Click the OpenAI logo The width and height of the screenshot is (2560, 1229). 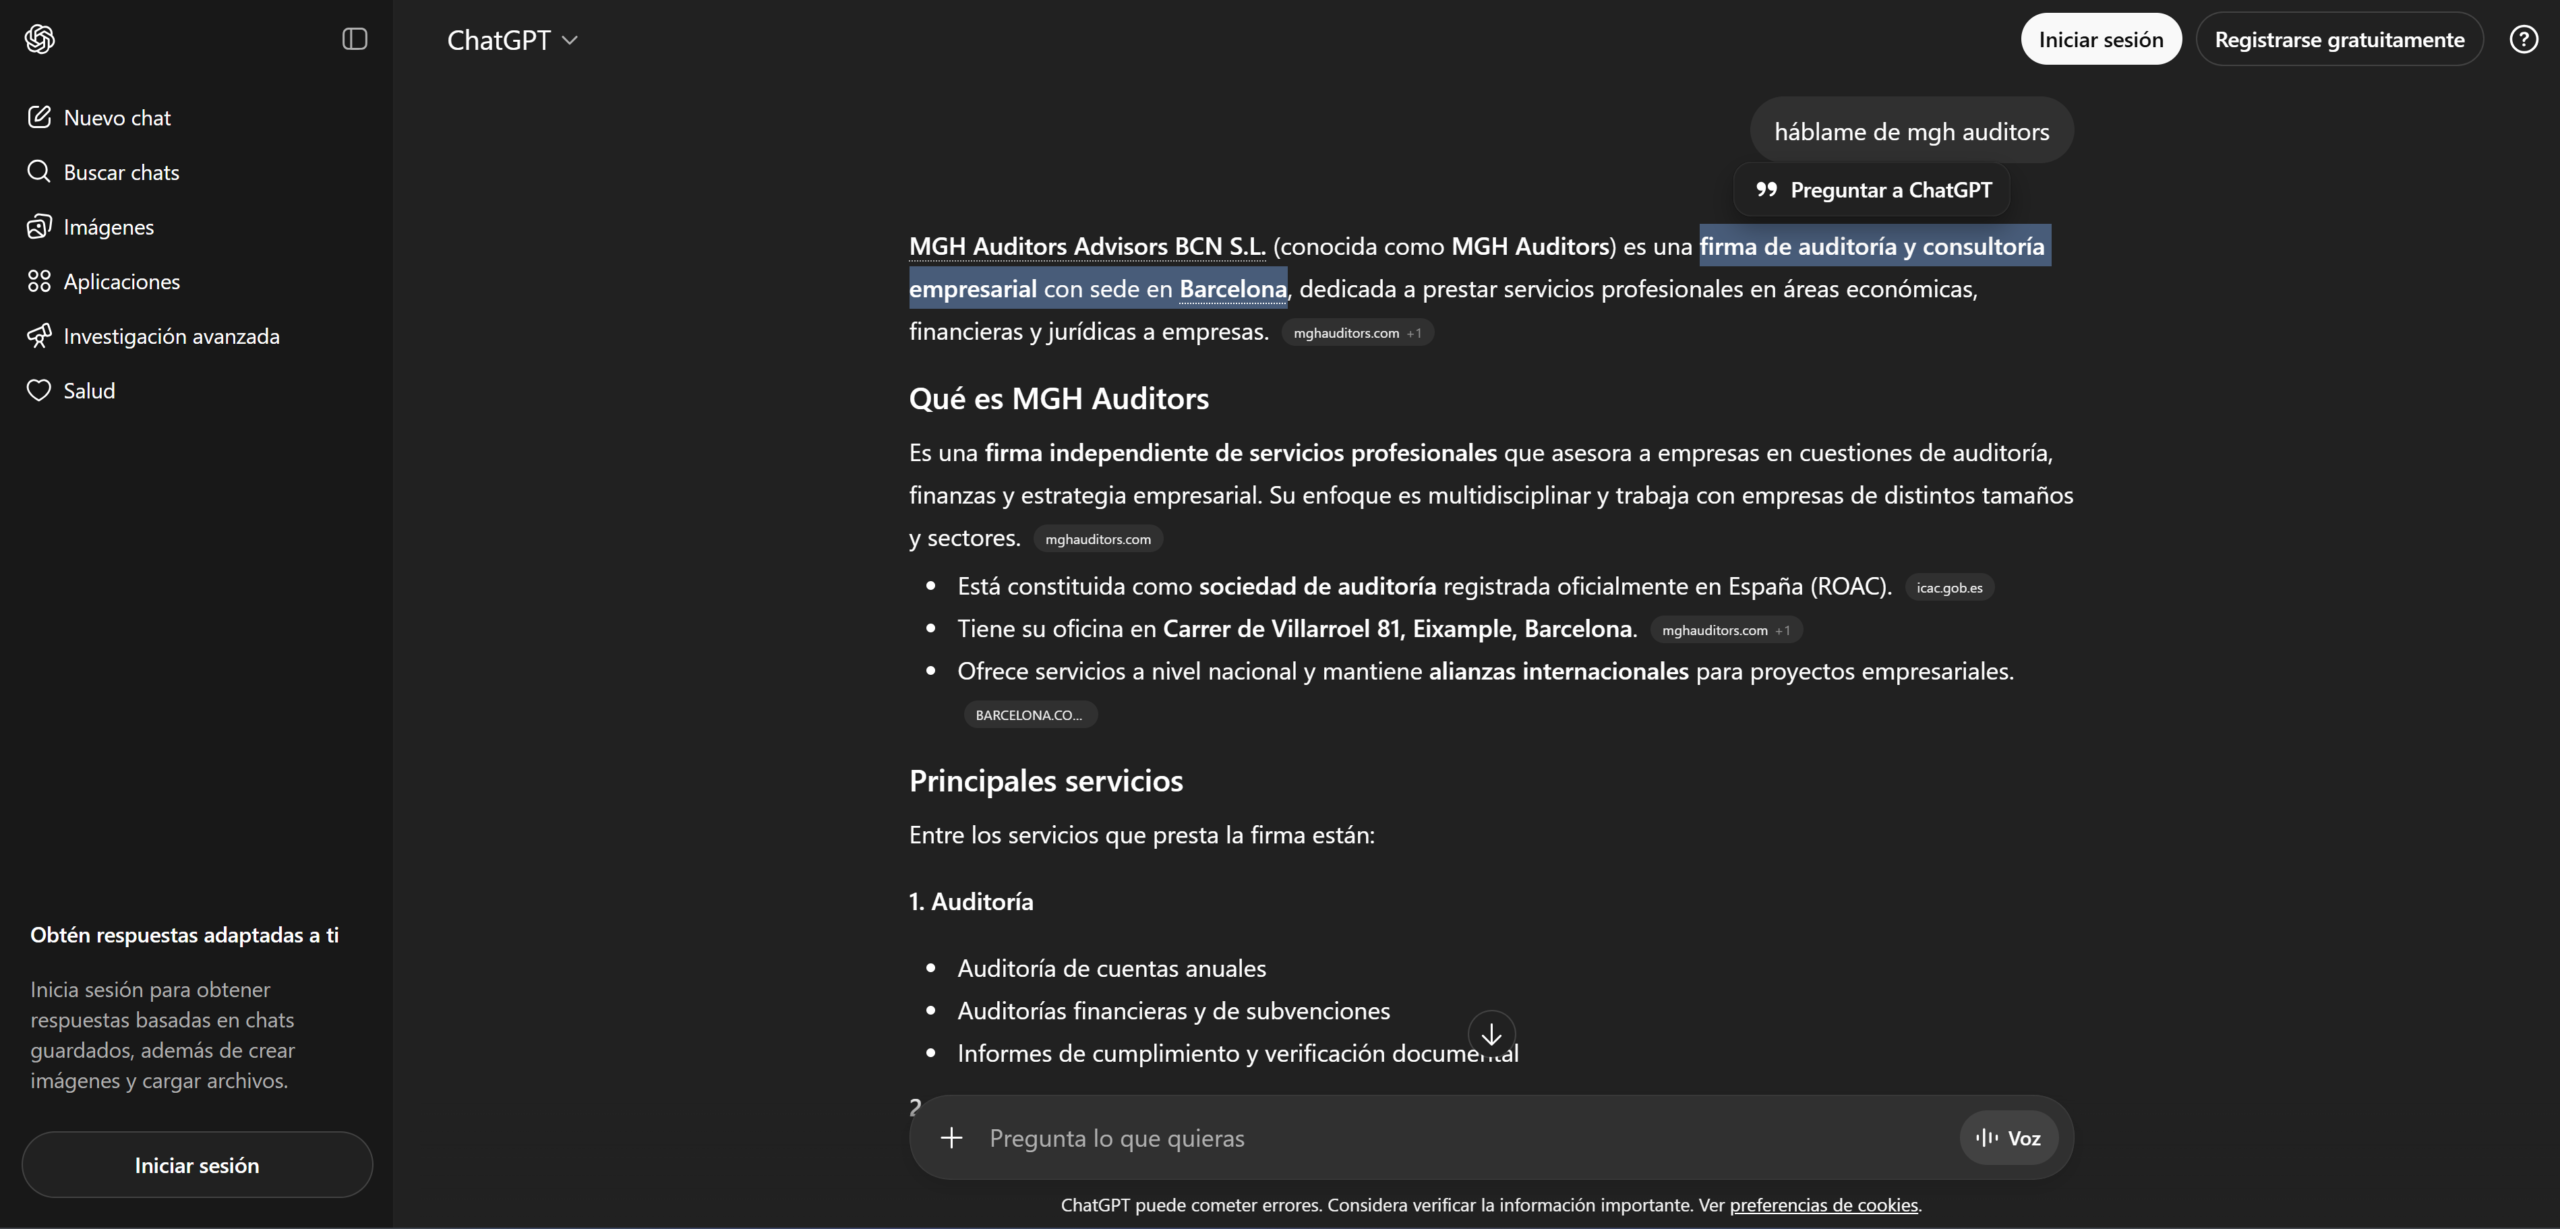pos(40,38)
